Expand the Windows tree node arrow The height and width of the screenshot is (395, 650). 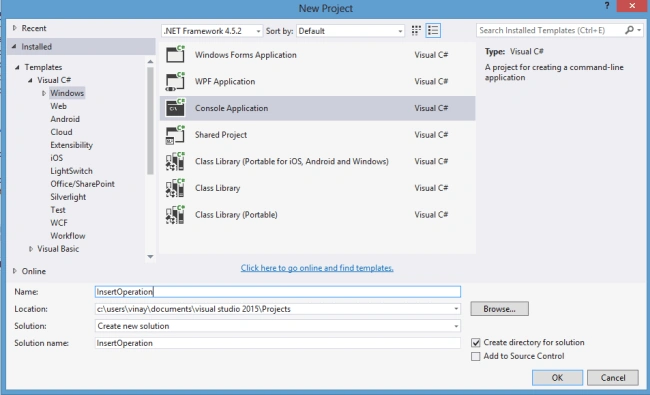coord(44,93)
